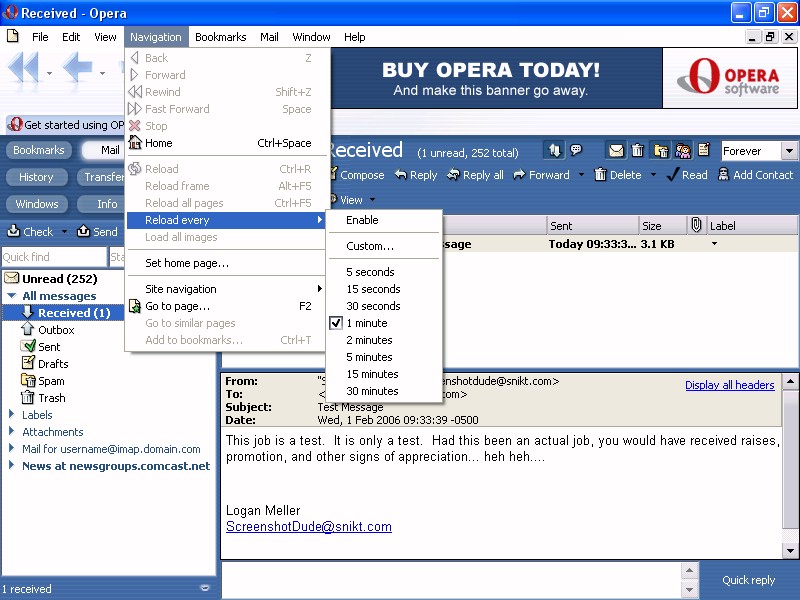The height and width of the screenshot is (600, 800).
Task: Click the Size column header
Action: (x=662, y=226)
